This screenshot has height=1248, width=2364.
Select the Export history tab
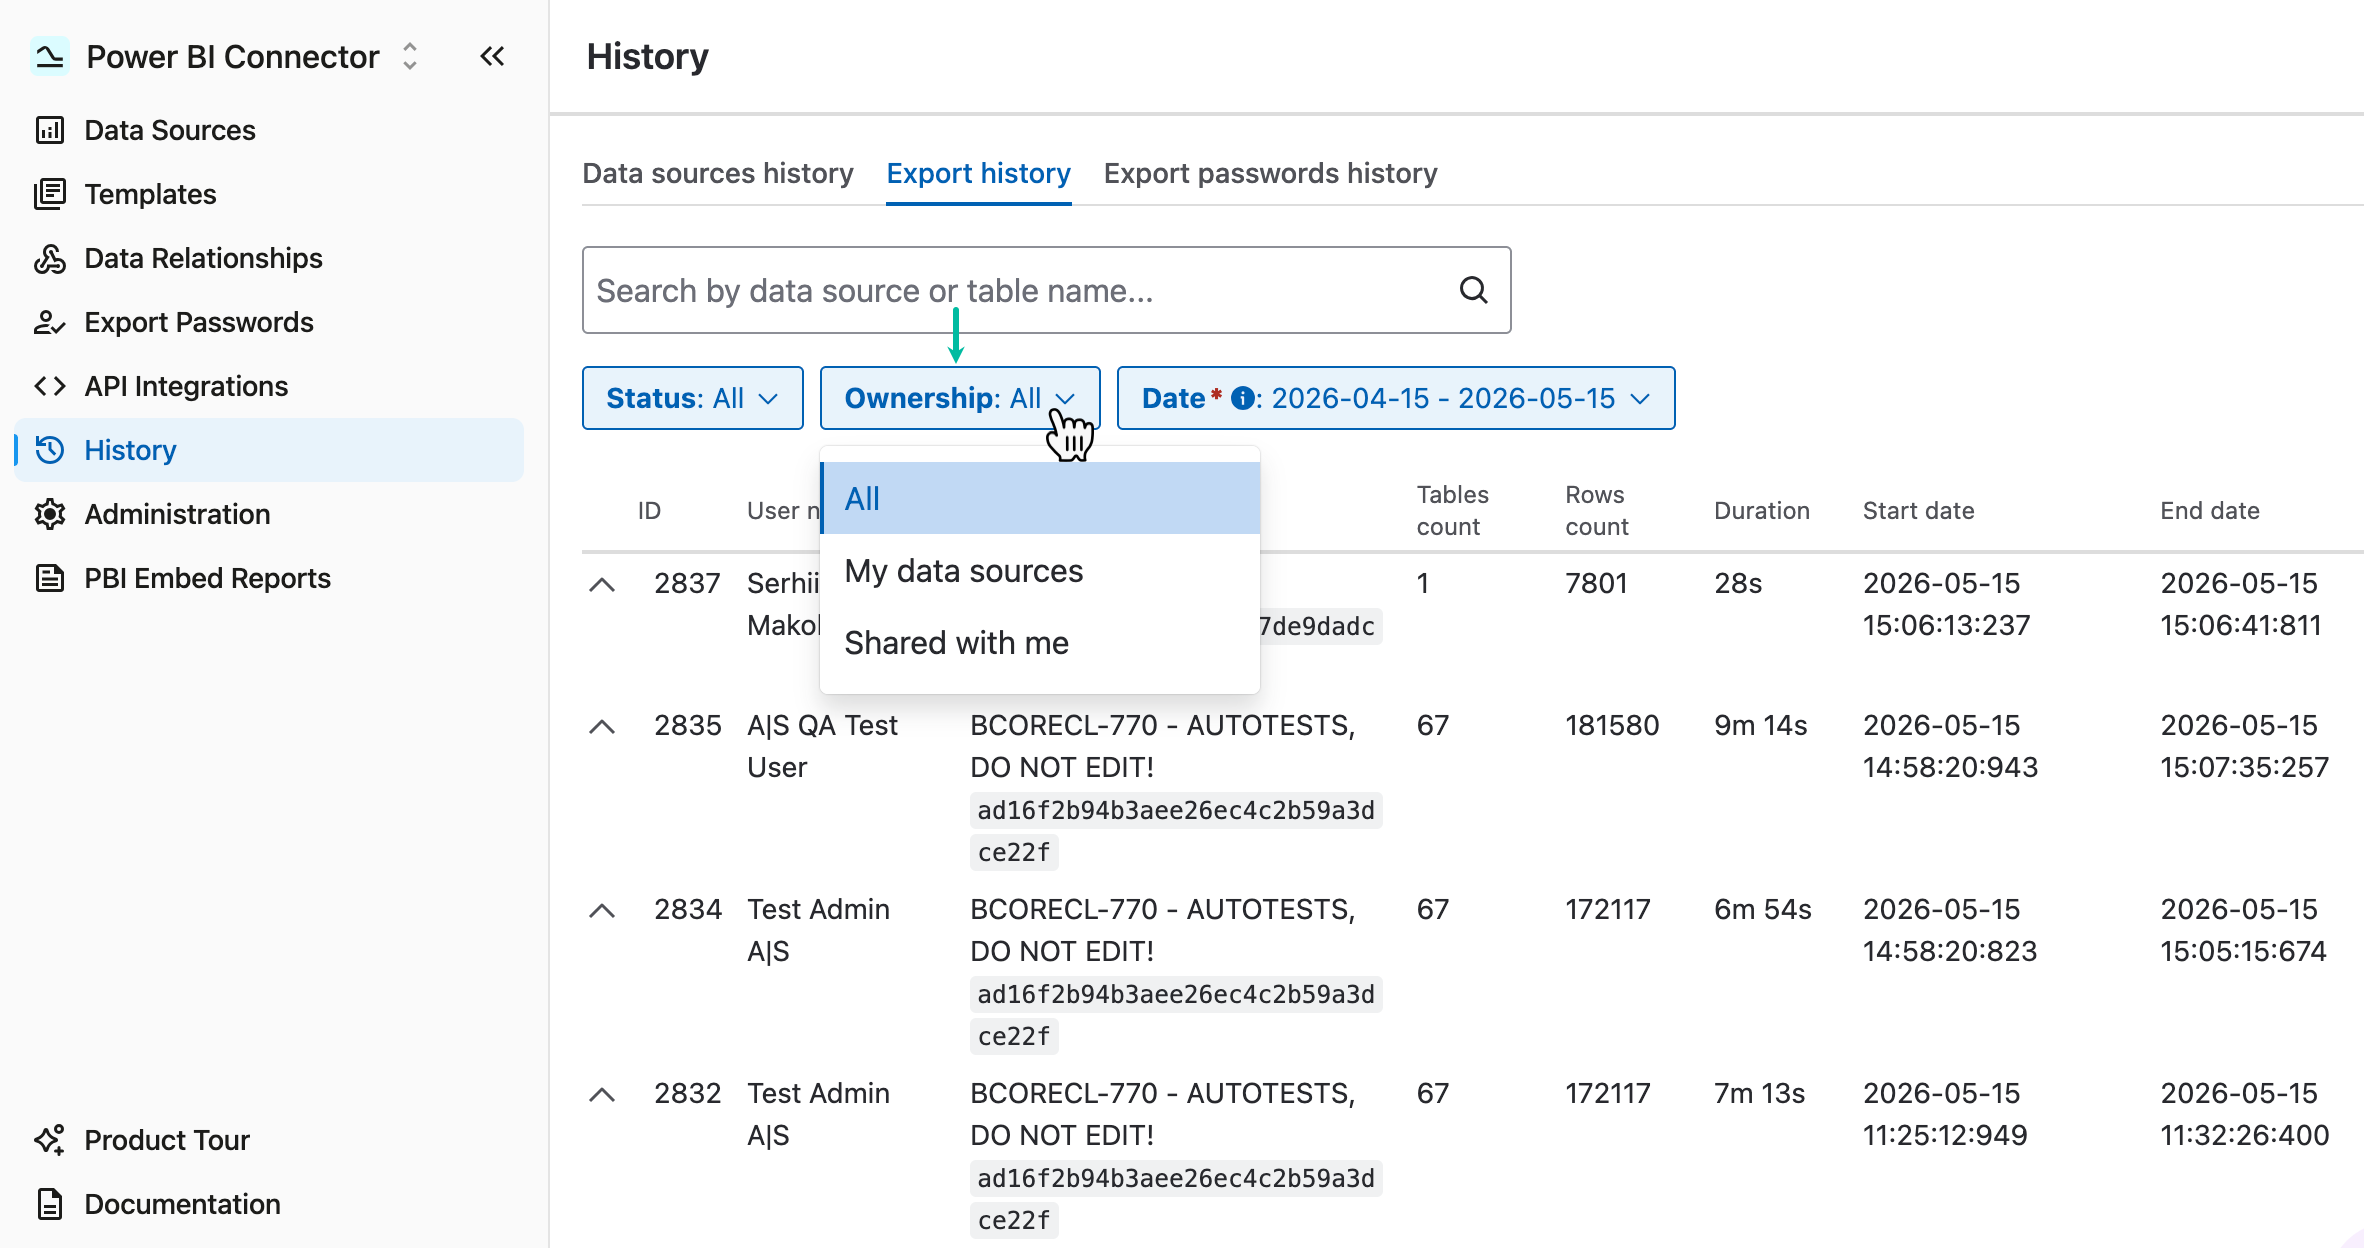[x=978, y=173]
